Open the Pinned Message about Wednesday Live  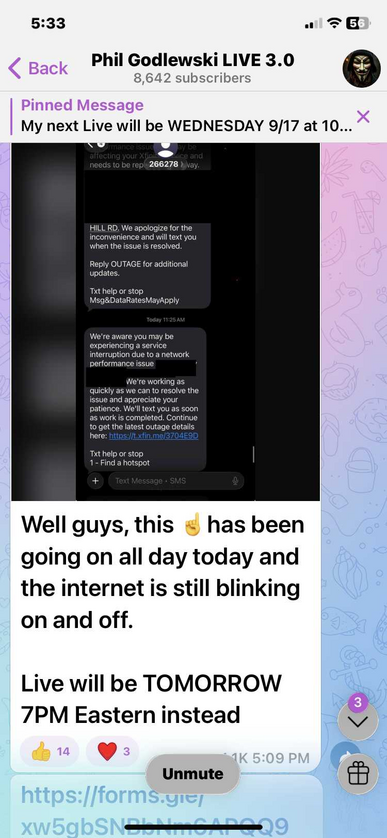186,117
